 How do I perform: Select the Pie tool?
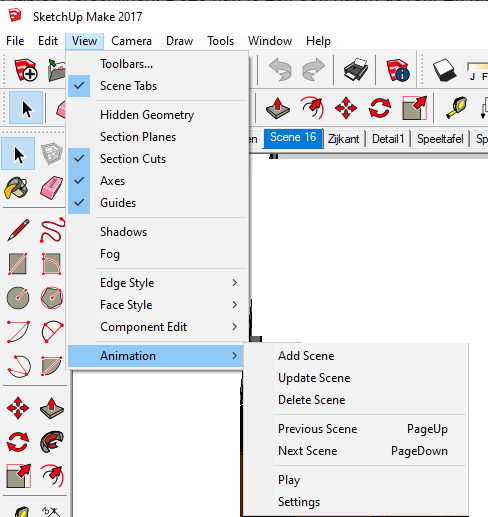click(52, 366)
